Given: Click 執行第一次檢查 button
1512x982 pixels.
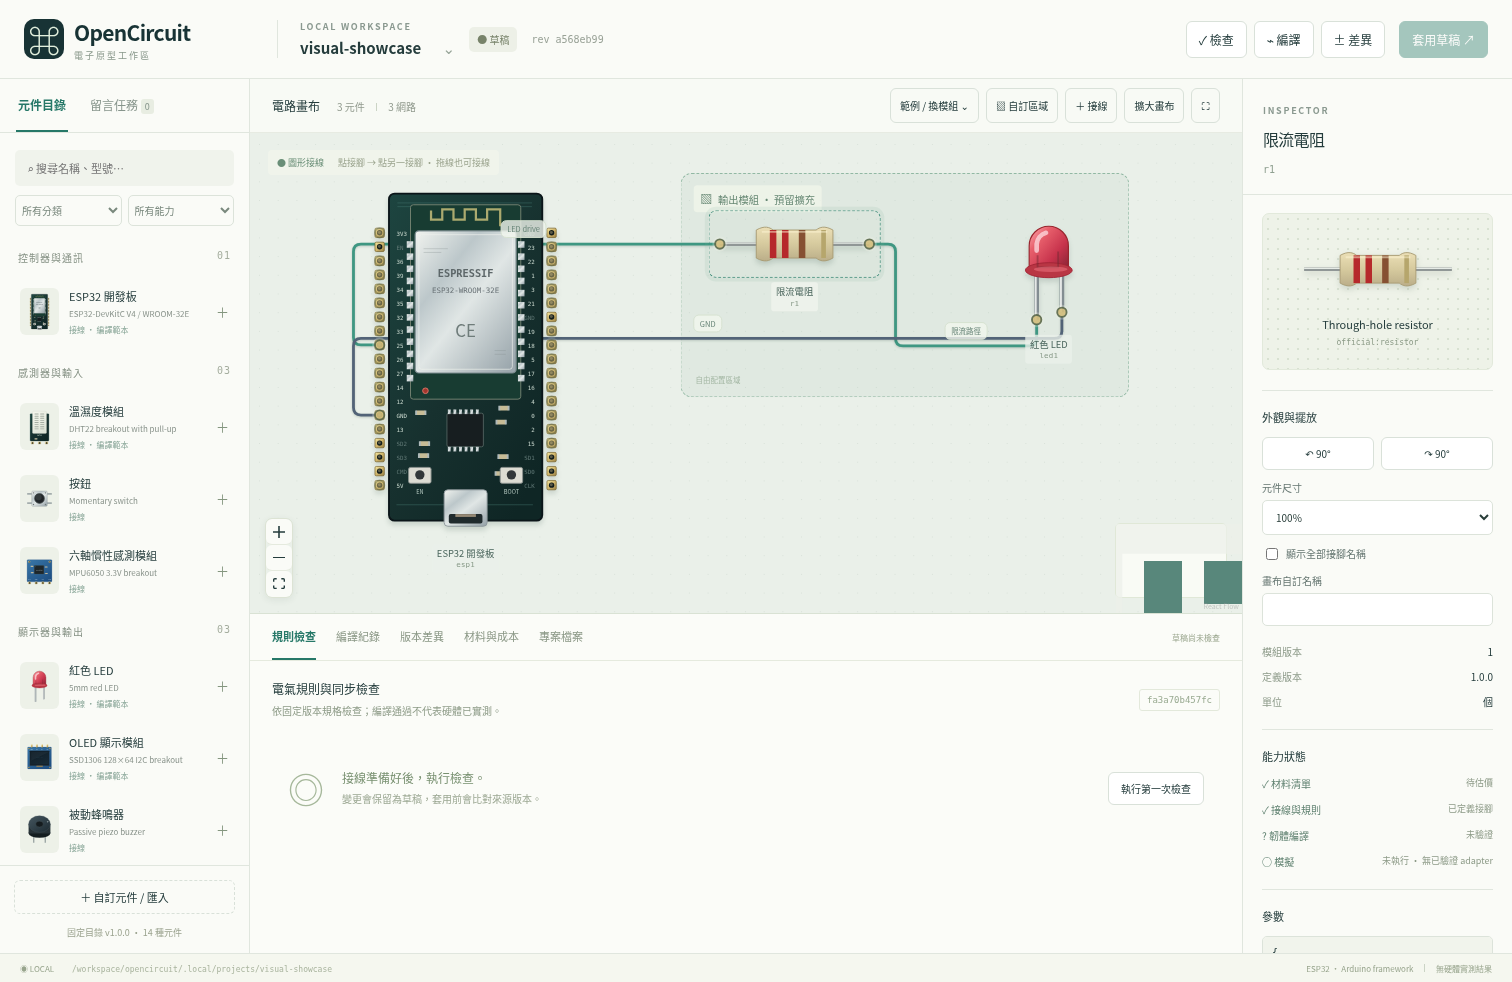Looking at the screenshot, I should [x=1156, y=789].
